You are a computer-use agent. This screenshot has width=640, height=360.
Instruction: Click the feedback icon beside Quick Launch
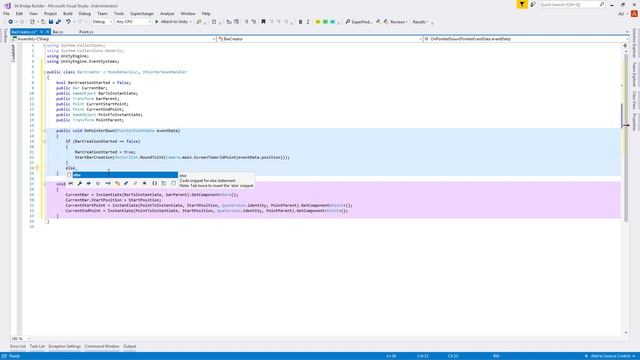point(533,4)
